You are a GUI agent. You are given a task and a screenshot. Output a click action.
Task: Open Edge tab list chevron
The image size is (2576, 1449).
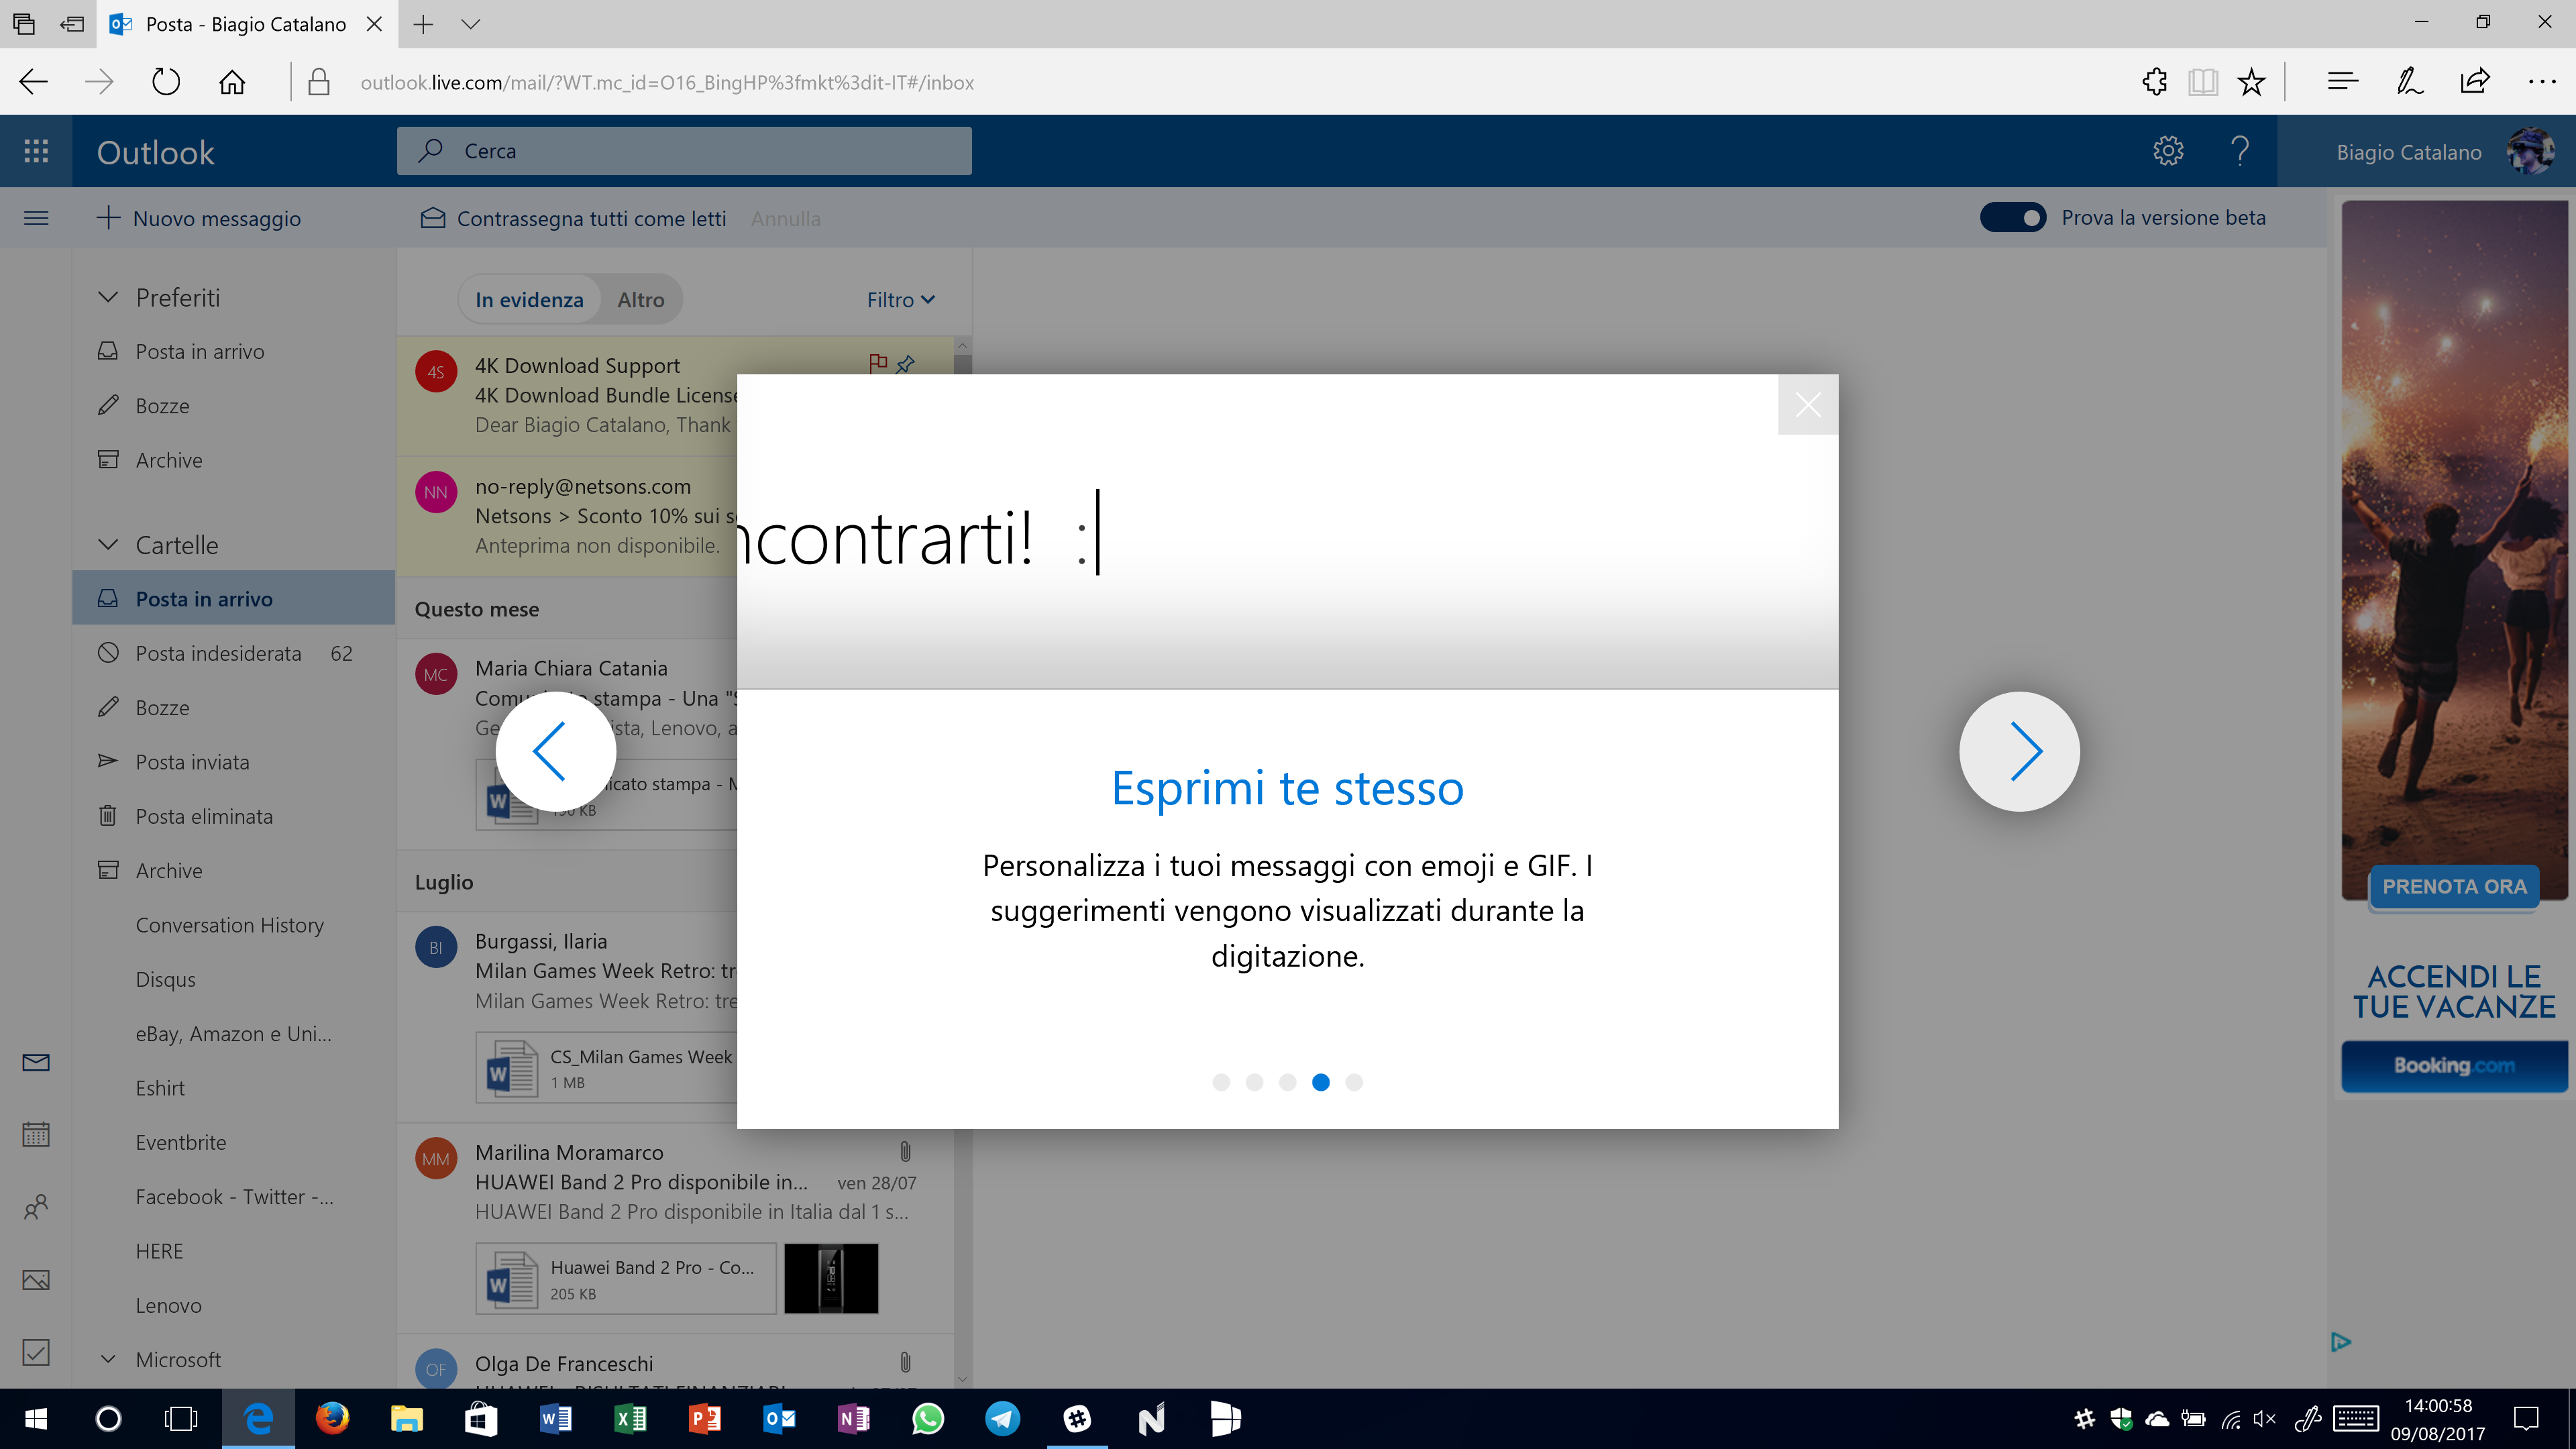pos(470,24)
